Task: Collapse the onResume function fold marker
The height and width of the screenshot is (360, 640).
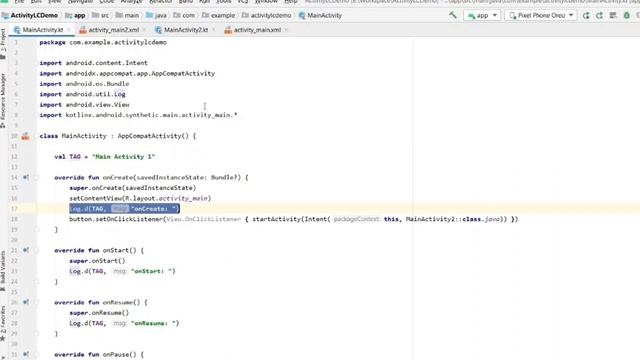Action: coord(36,302)
